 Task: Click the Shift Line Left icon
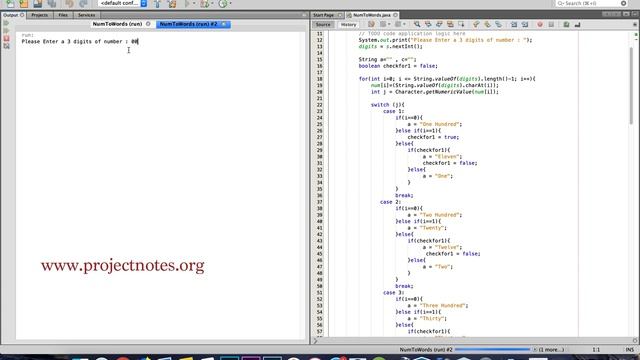click(x=514, y=25)
